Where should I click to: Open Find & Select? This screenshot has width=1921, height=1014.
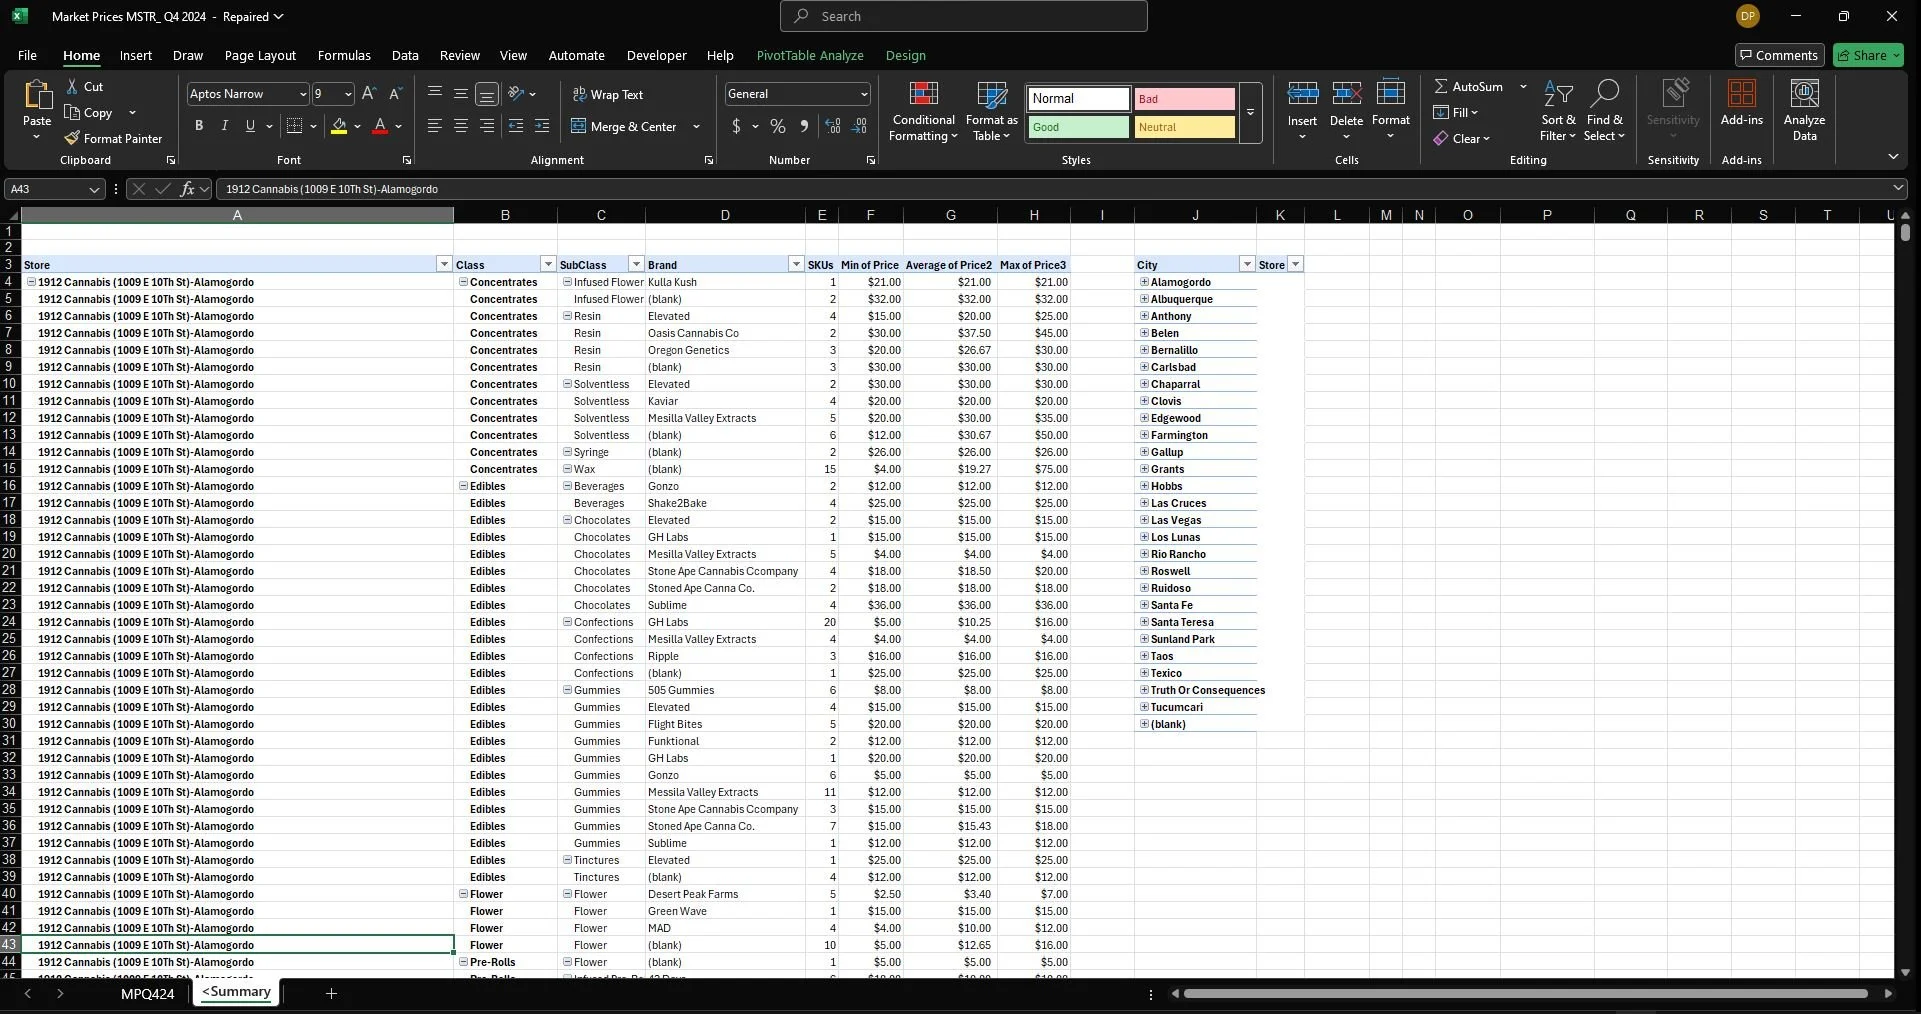(1605, 111)
